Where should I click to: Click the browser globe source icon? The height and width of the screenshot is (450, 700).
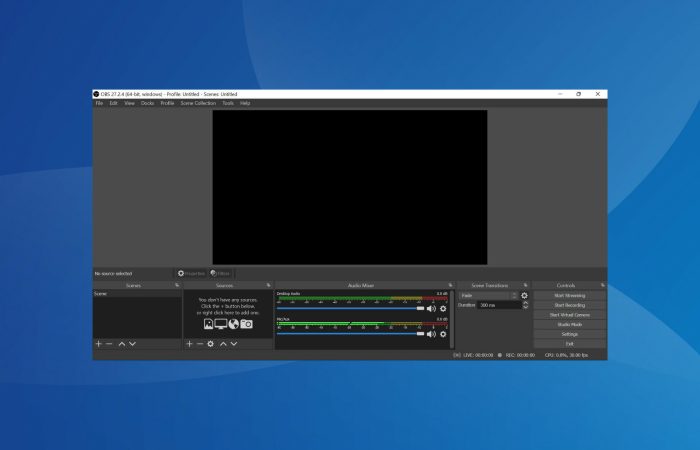click(233, 324)
